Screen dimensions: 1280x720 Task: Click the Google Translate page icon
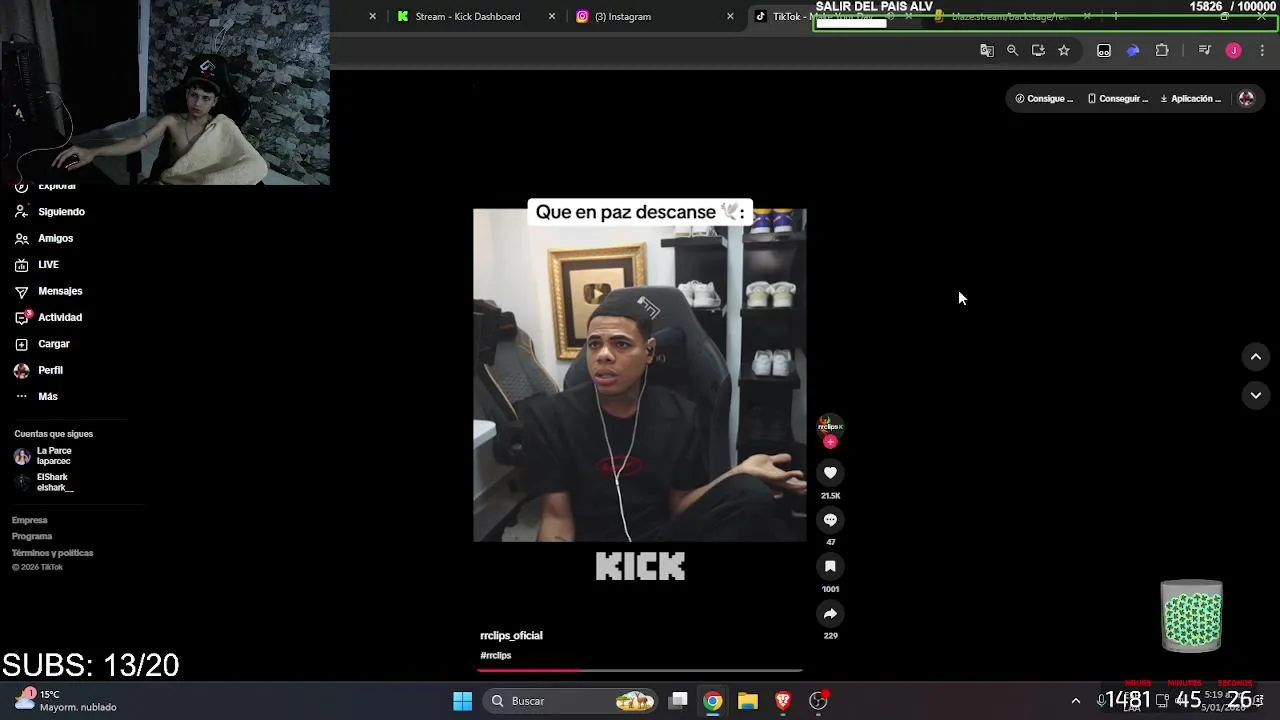point(987,50)
